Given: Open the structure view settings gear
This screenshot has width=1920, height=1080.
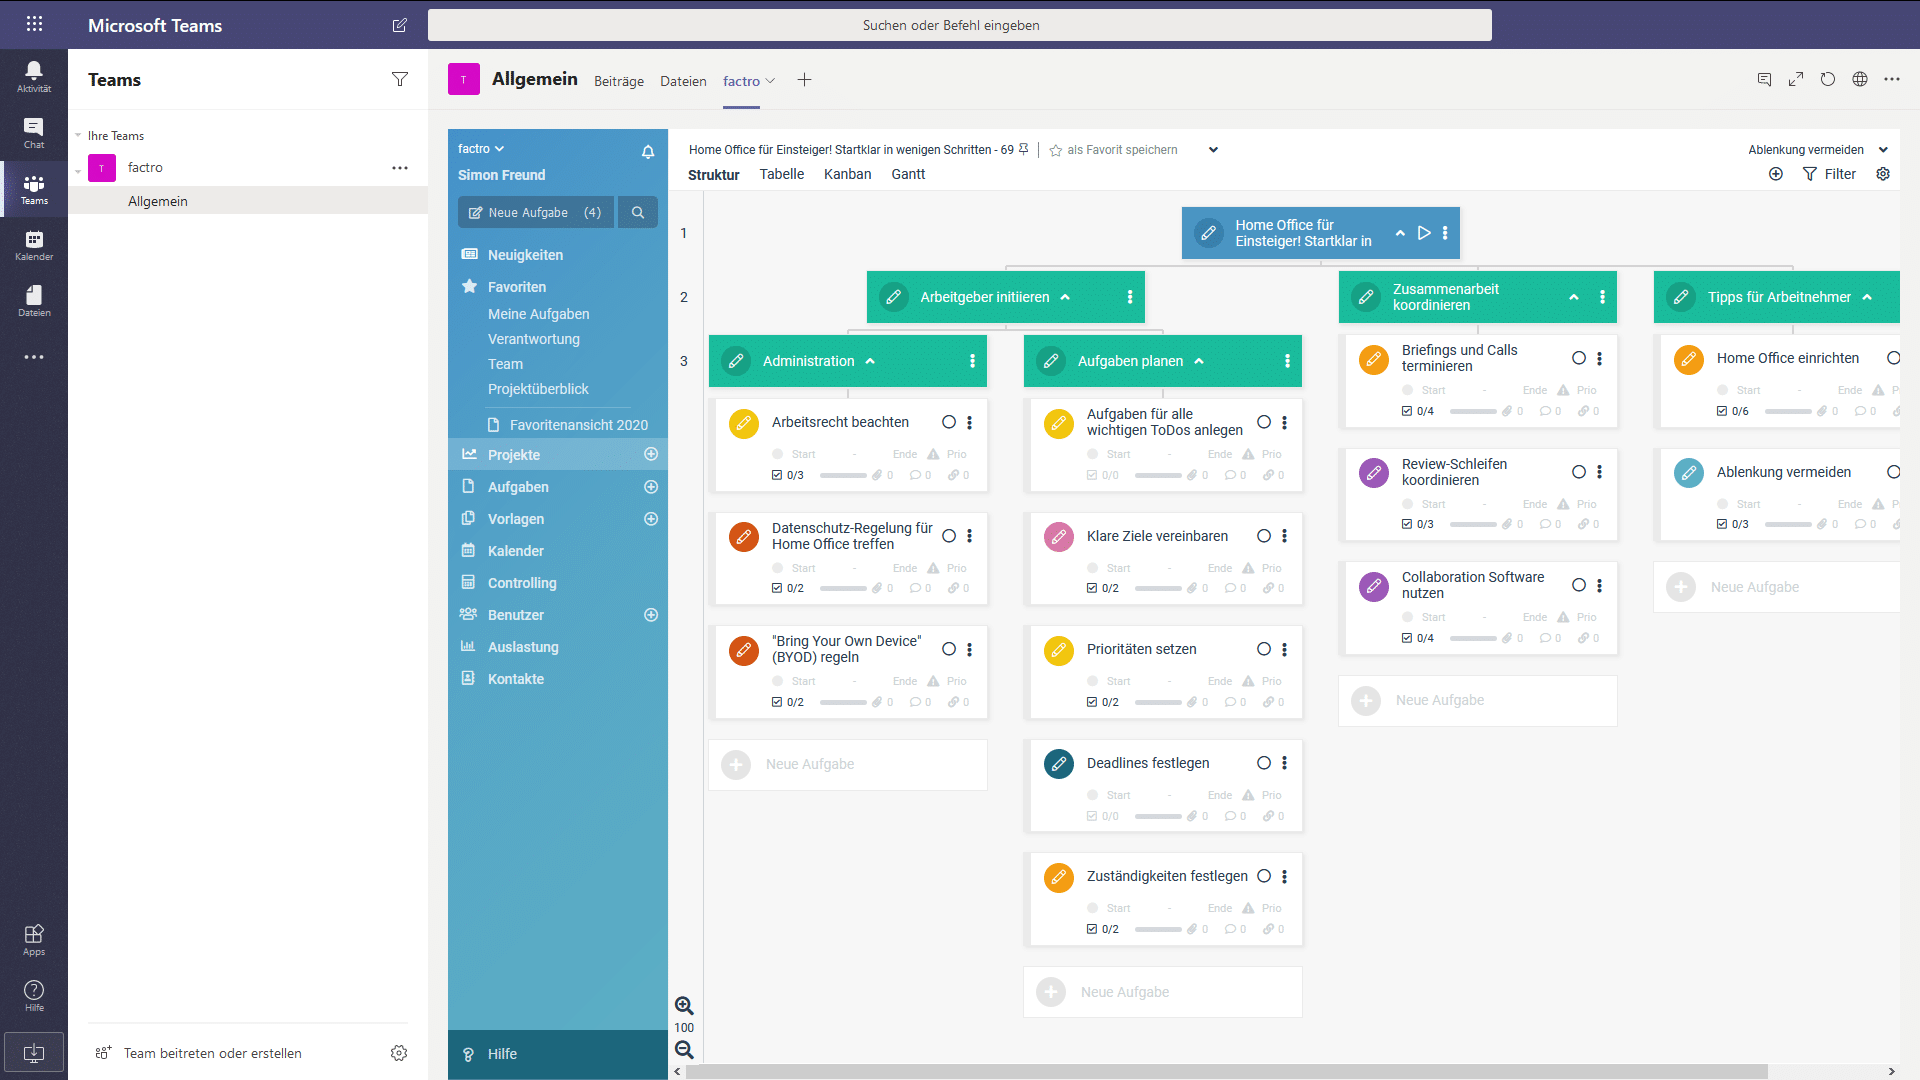Looking at the screenshot, I should (x=1883, y=174).
